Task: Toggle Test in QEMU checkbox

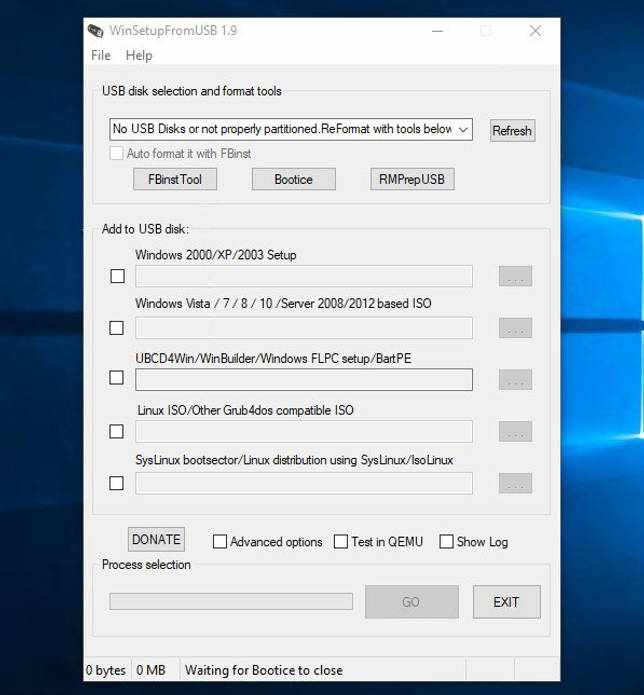Action: [340, 541]
